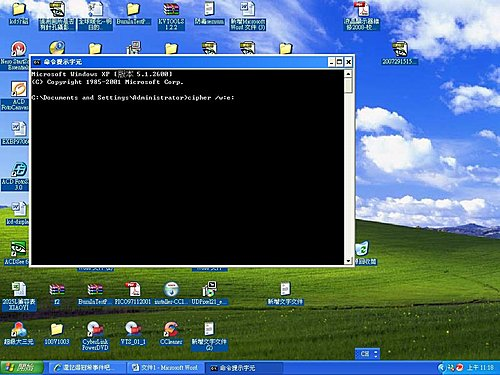Open the Command Prompt window system menu icon
The width and height of the screenshot is (500, 375).
(x=37, y=62)
